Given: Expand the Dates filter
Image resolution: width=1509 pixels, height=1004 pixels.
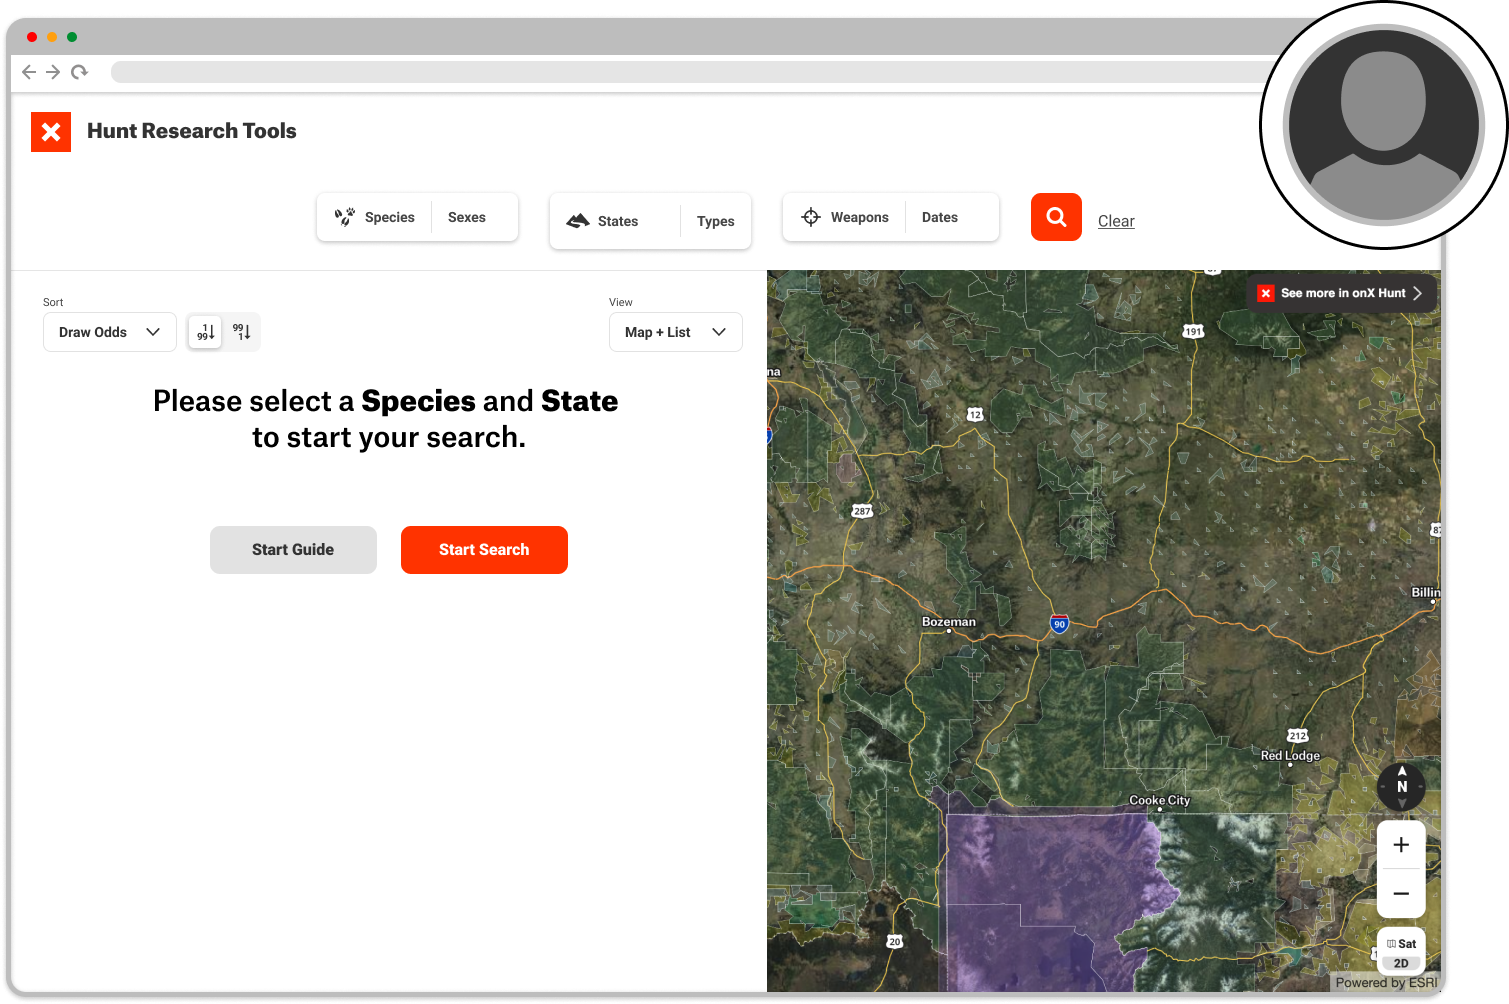Looking at the screenshot, I should pyautogui.click(x=939, y=217).
